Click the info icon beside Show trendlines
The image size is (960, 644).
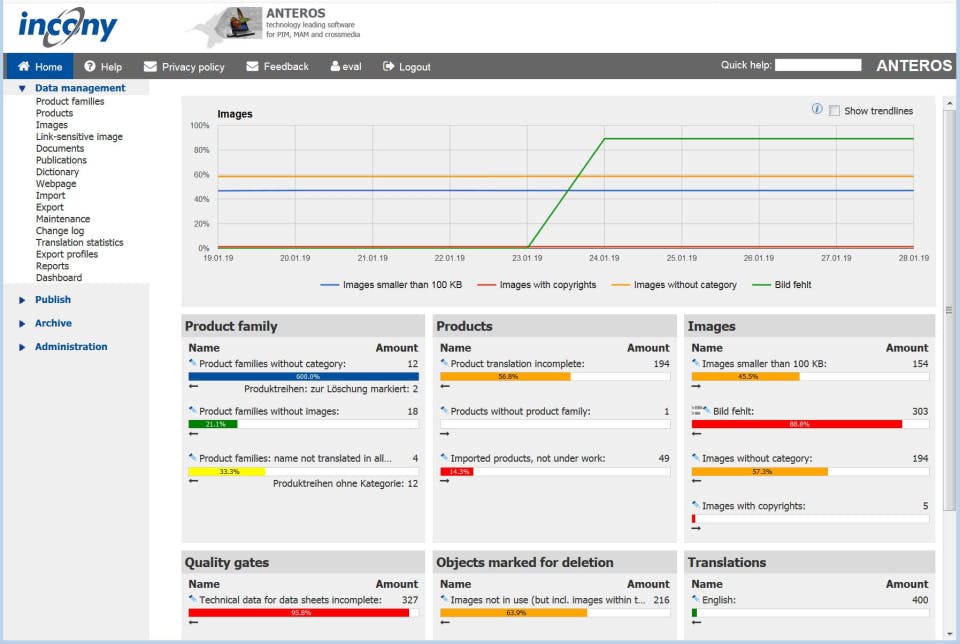tap(817, 109)
